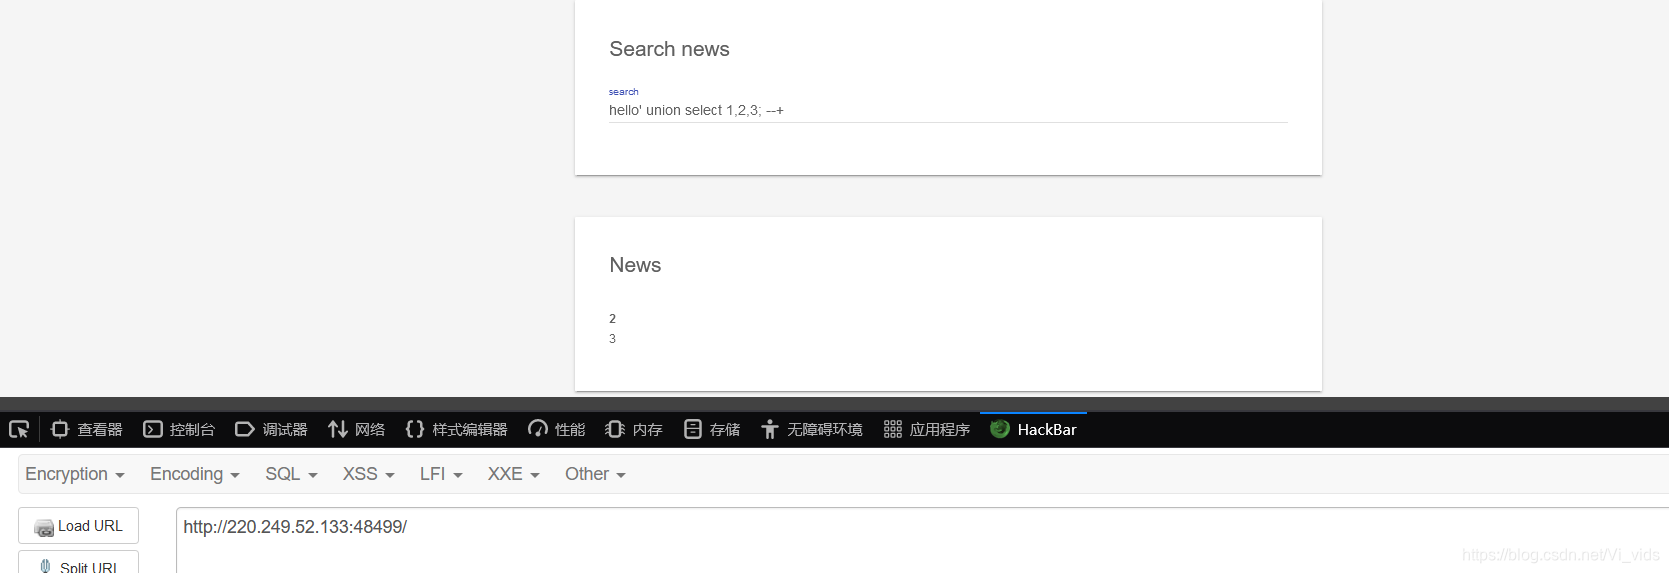Image resolution: width=1669 pixels, height=573 pixels.
Task: Open the Performance (性能) panel
Action: pos(556,430)
